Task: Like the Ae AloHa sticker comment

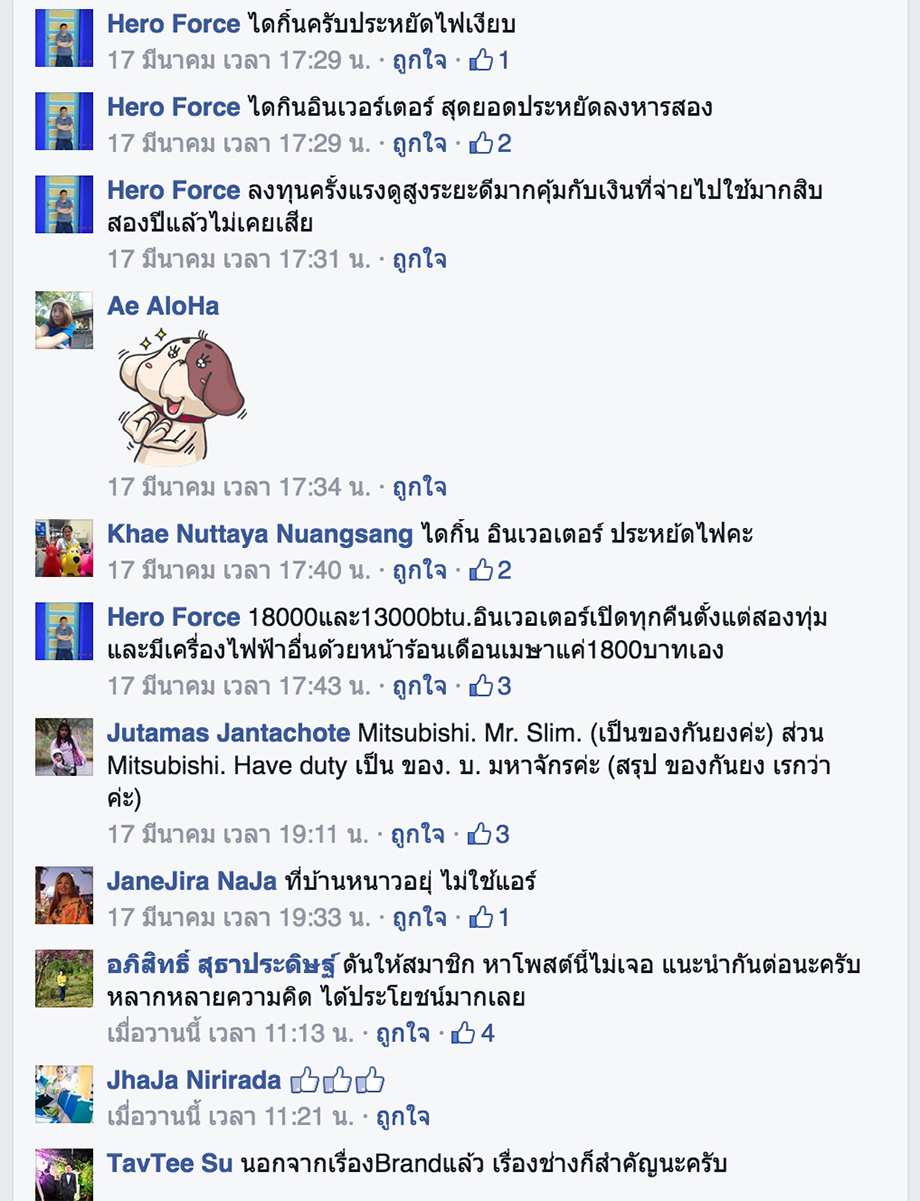Action: click(419, 487)
